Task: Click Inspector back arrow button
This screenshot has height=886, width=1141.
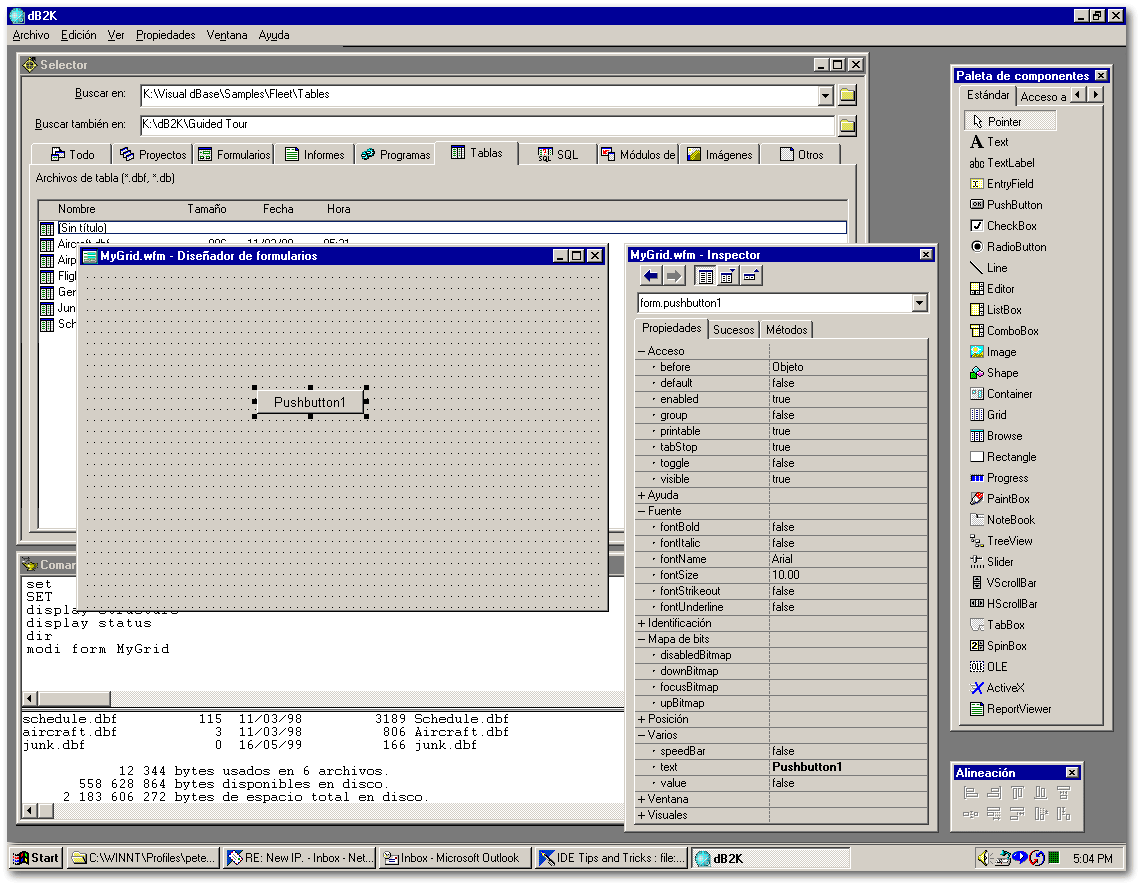Action: [651, 276]
